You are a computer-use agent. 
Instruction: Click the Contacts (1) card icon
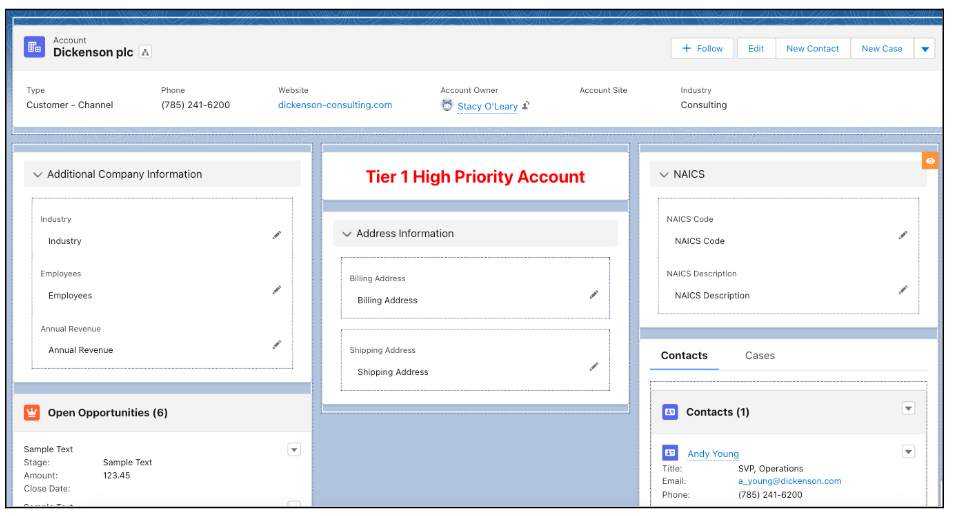670,412
